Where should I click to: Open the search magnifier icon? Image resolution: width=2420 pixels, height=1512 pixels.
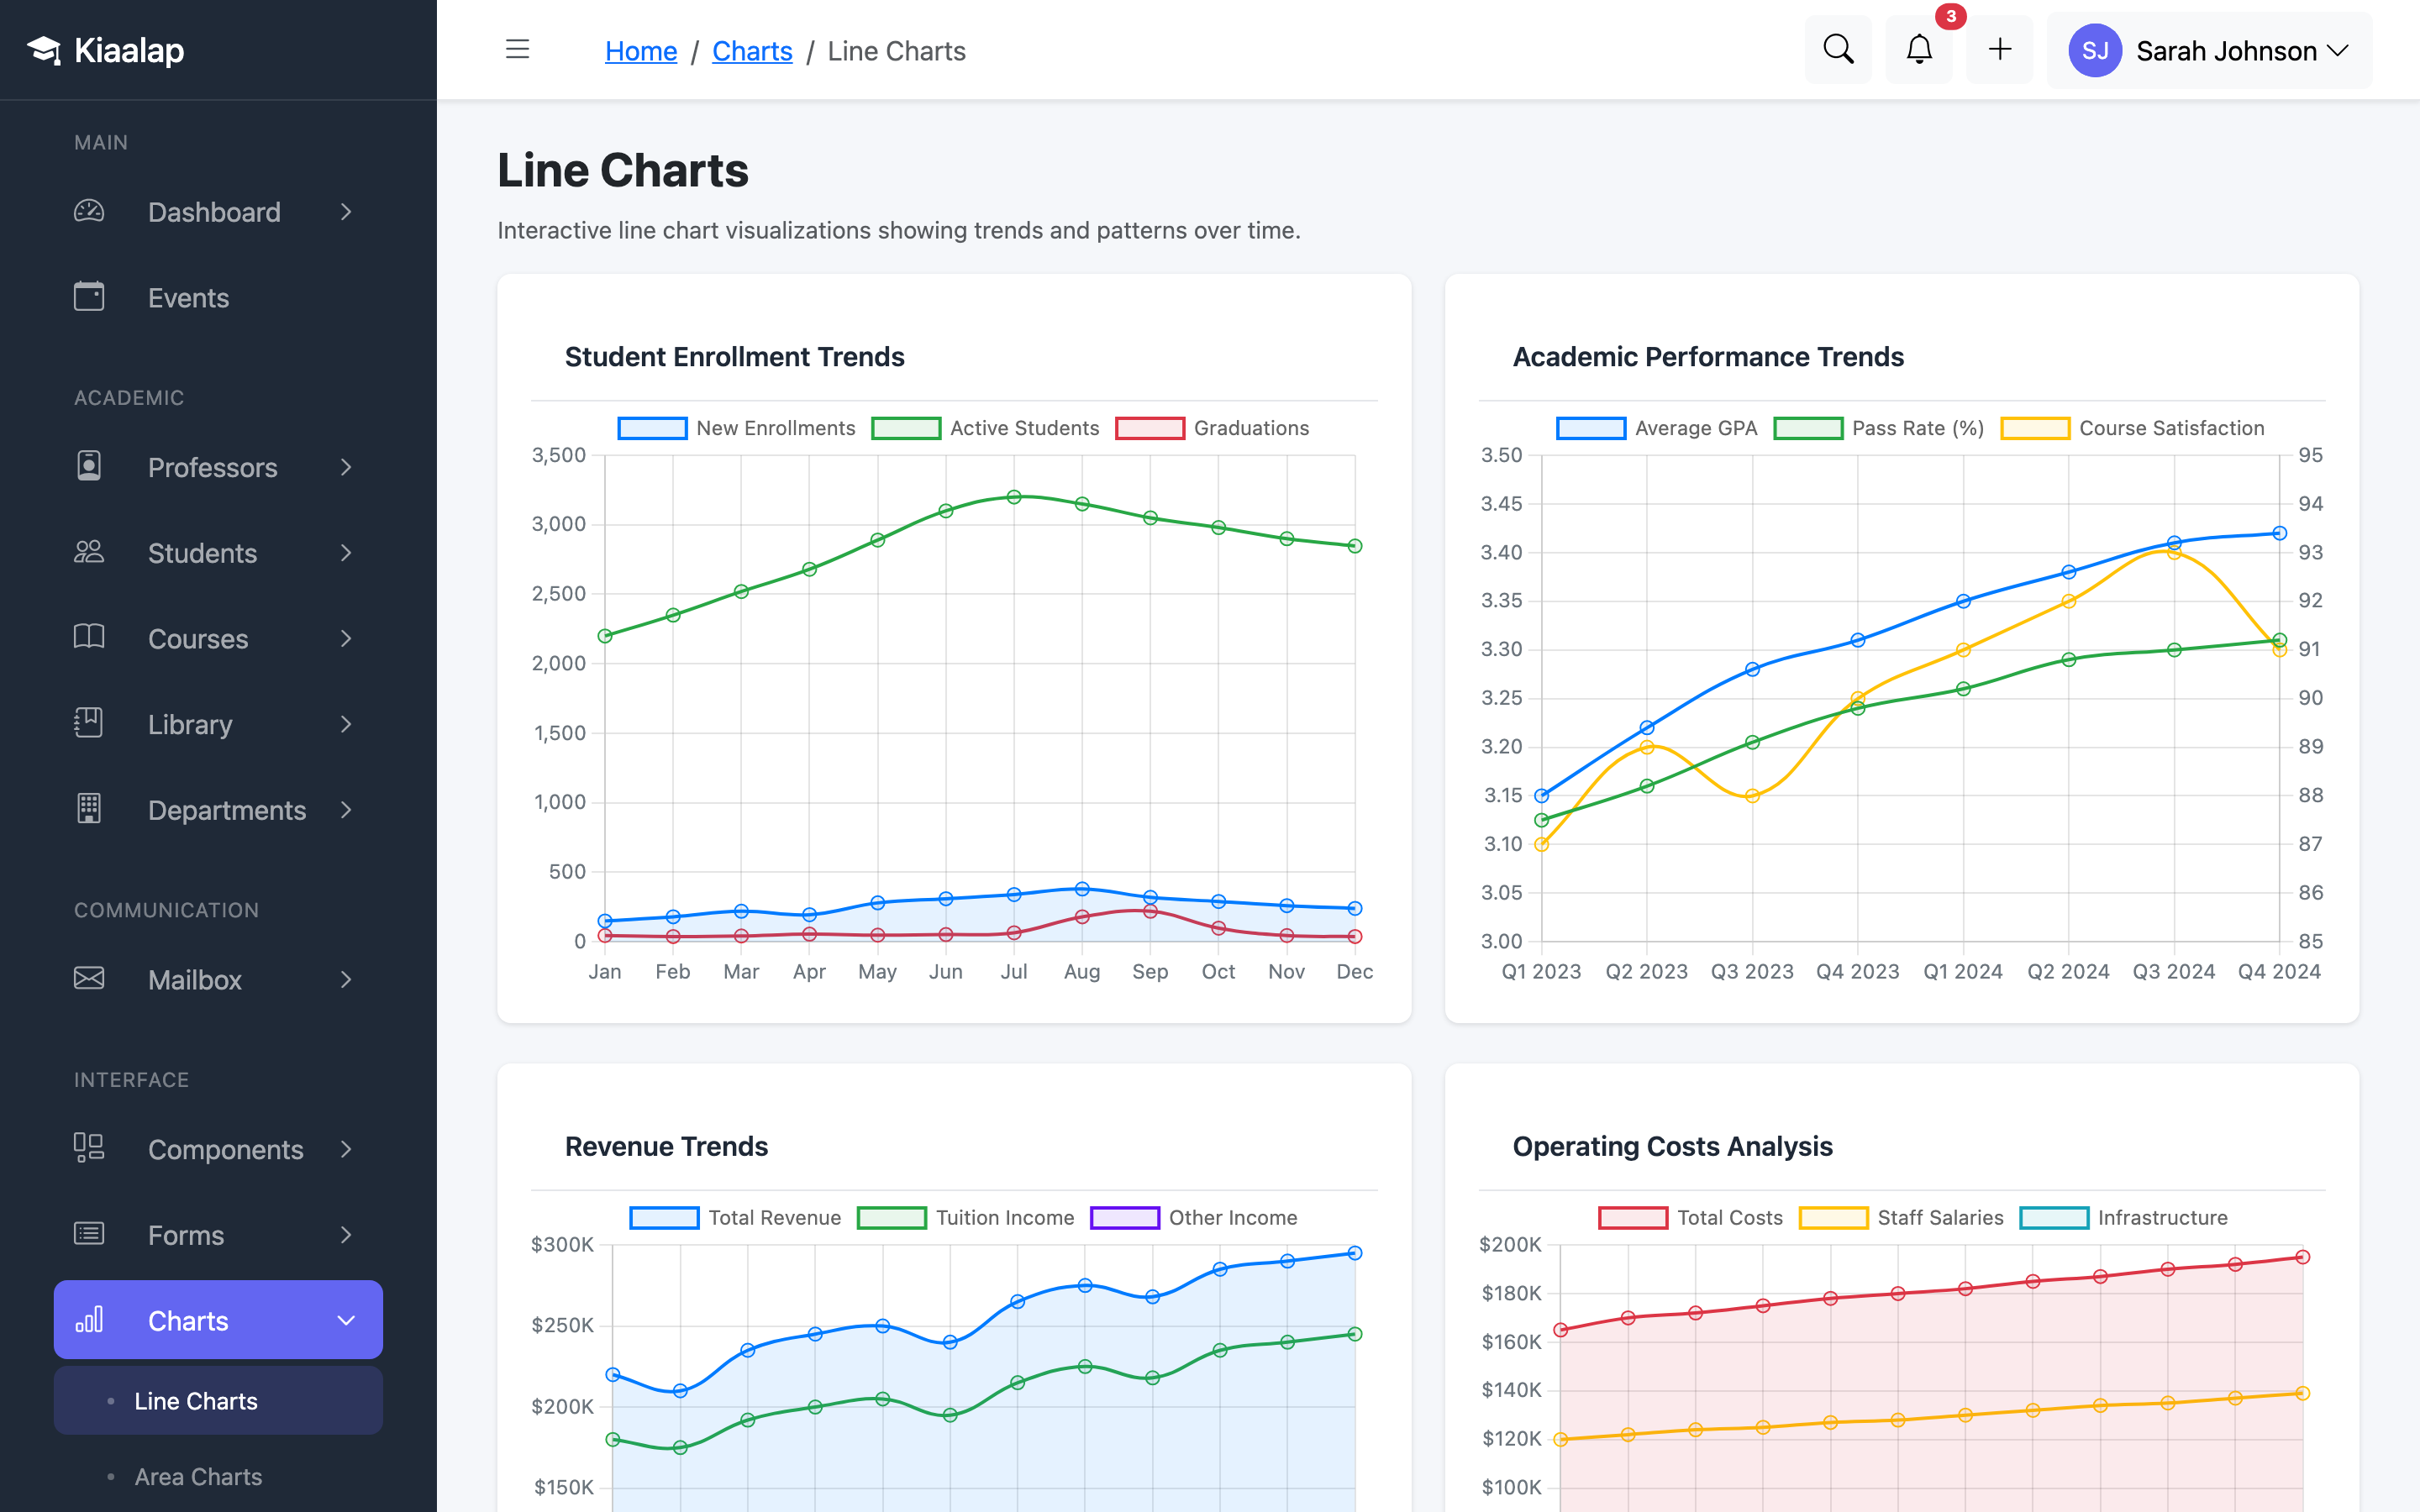1838,49
